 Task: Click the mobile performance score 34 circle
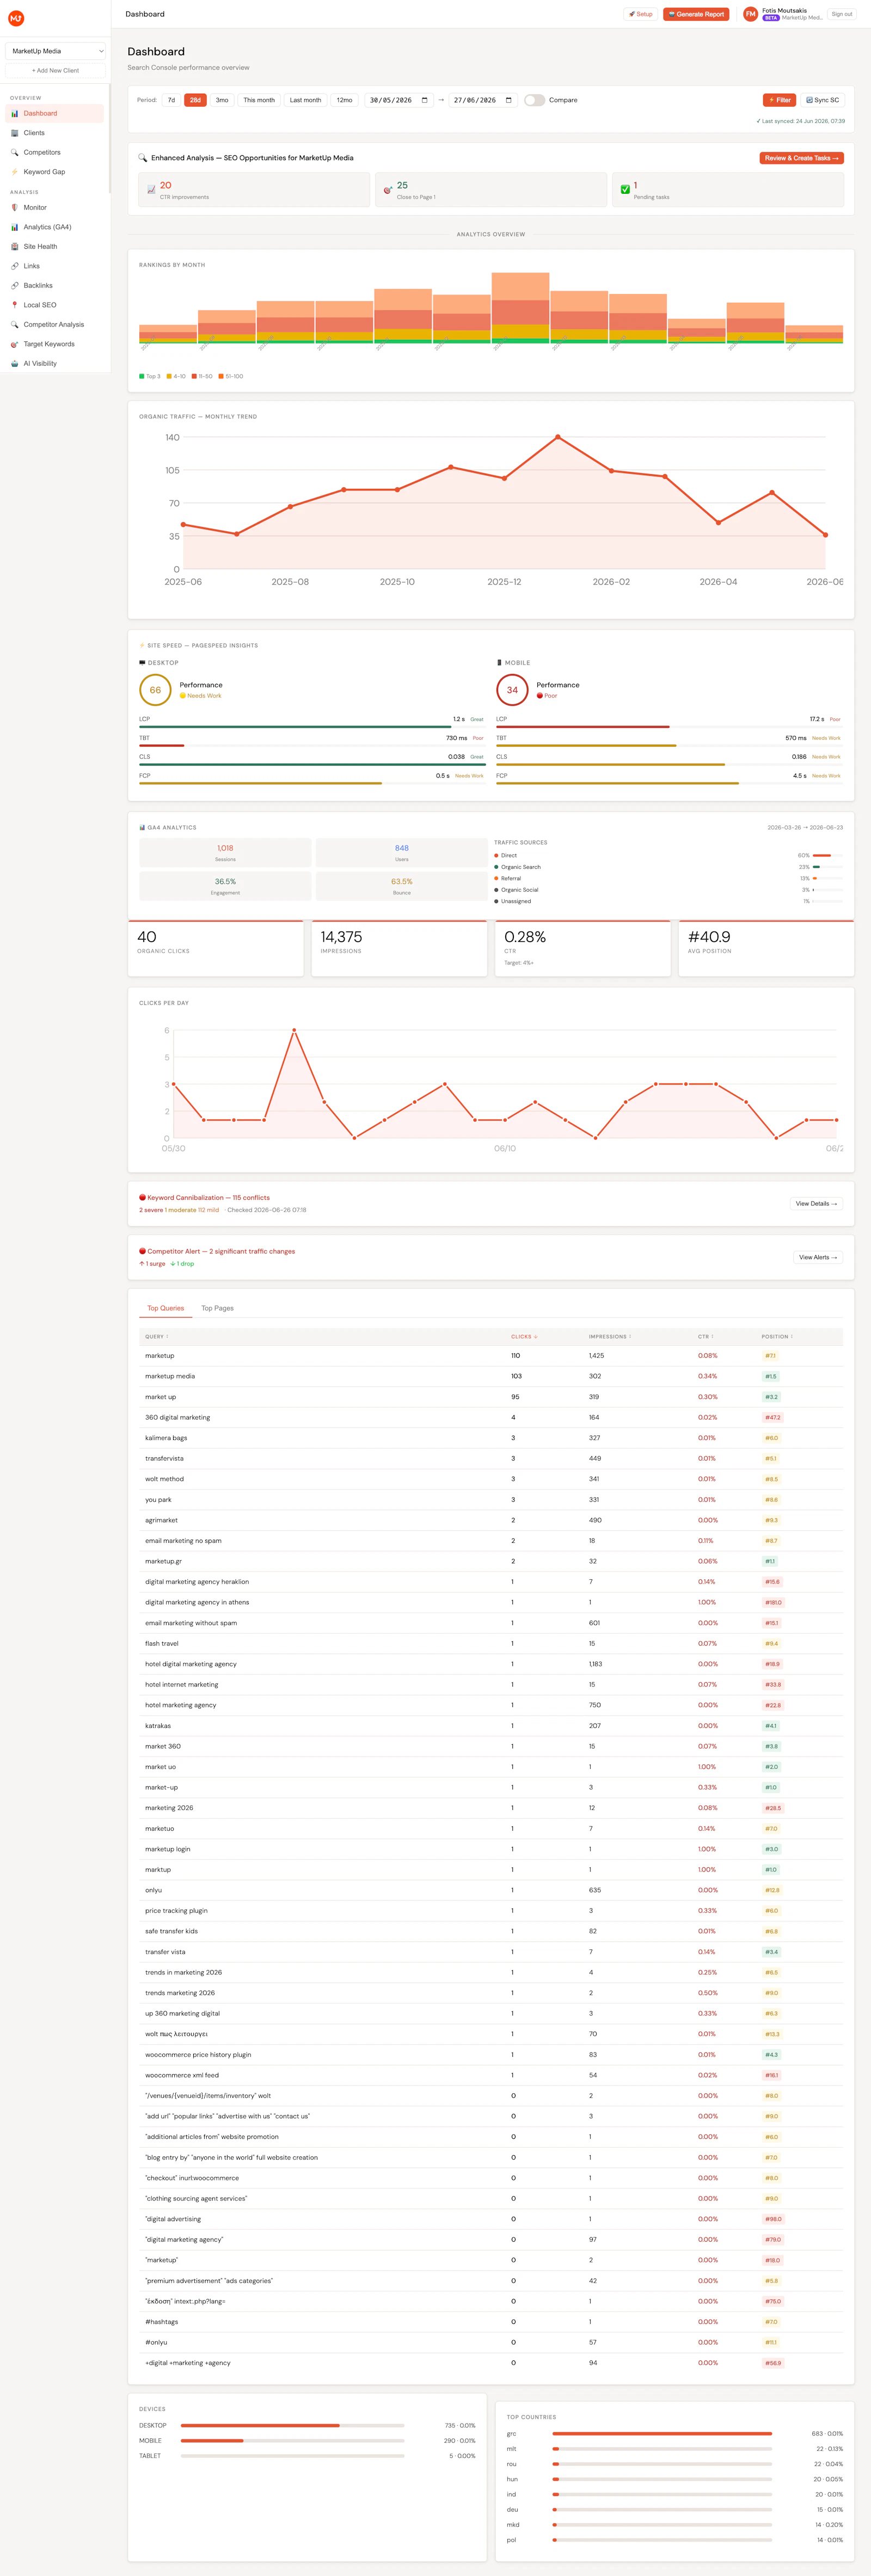(x=512, y=690)
